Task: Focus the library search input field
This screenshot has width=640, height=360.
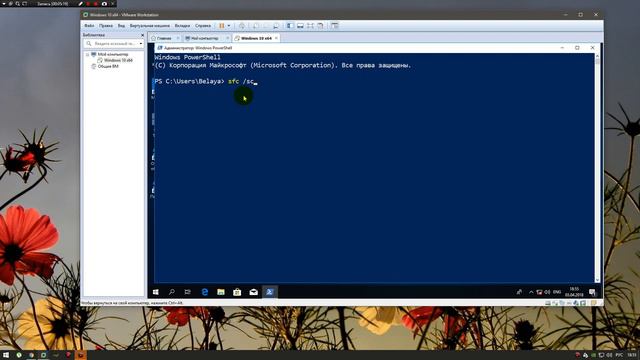Action: pos(113,43)
